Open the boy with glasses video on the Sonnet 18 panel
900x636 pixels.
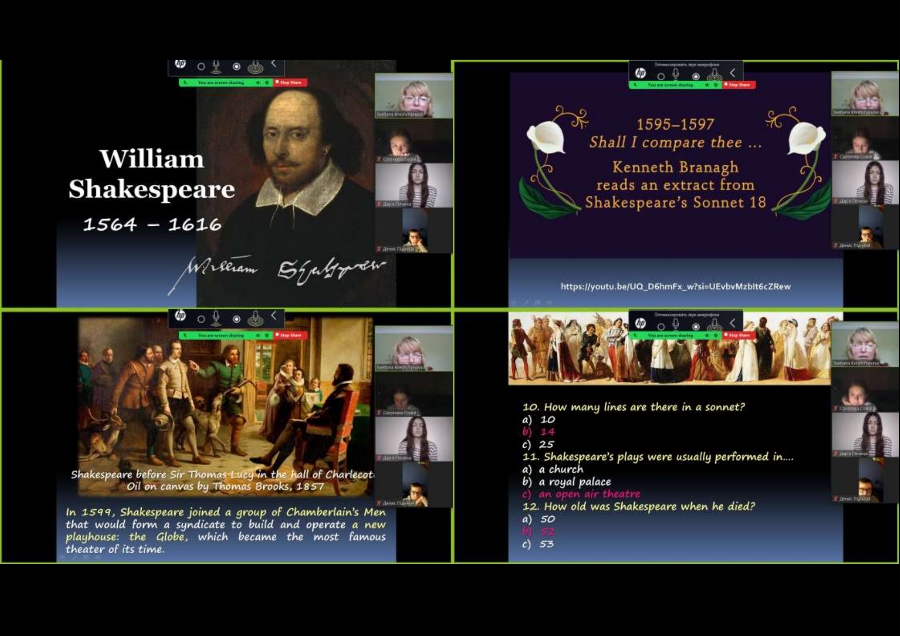pyautogui.click(x=865, y=227)
